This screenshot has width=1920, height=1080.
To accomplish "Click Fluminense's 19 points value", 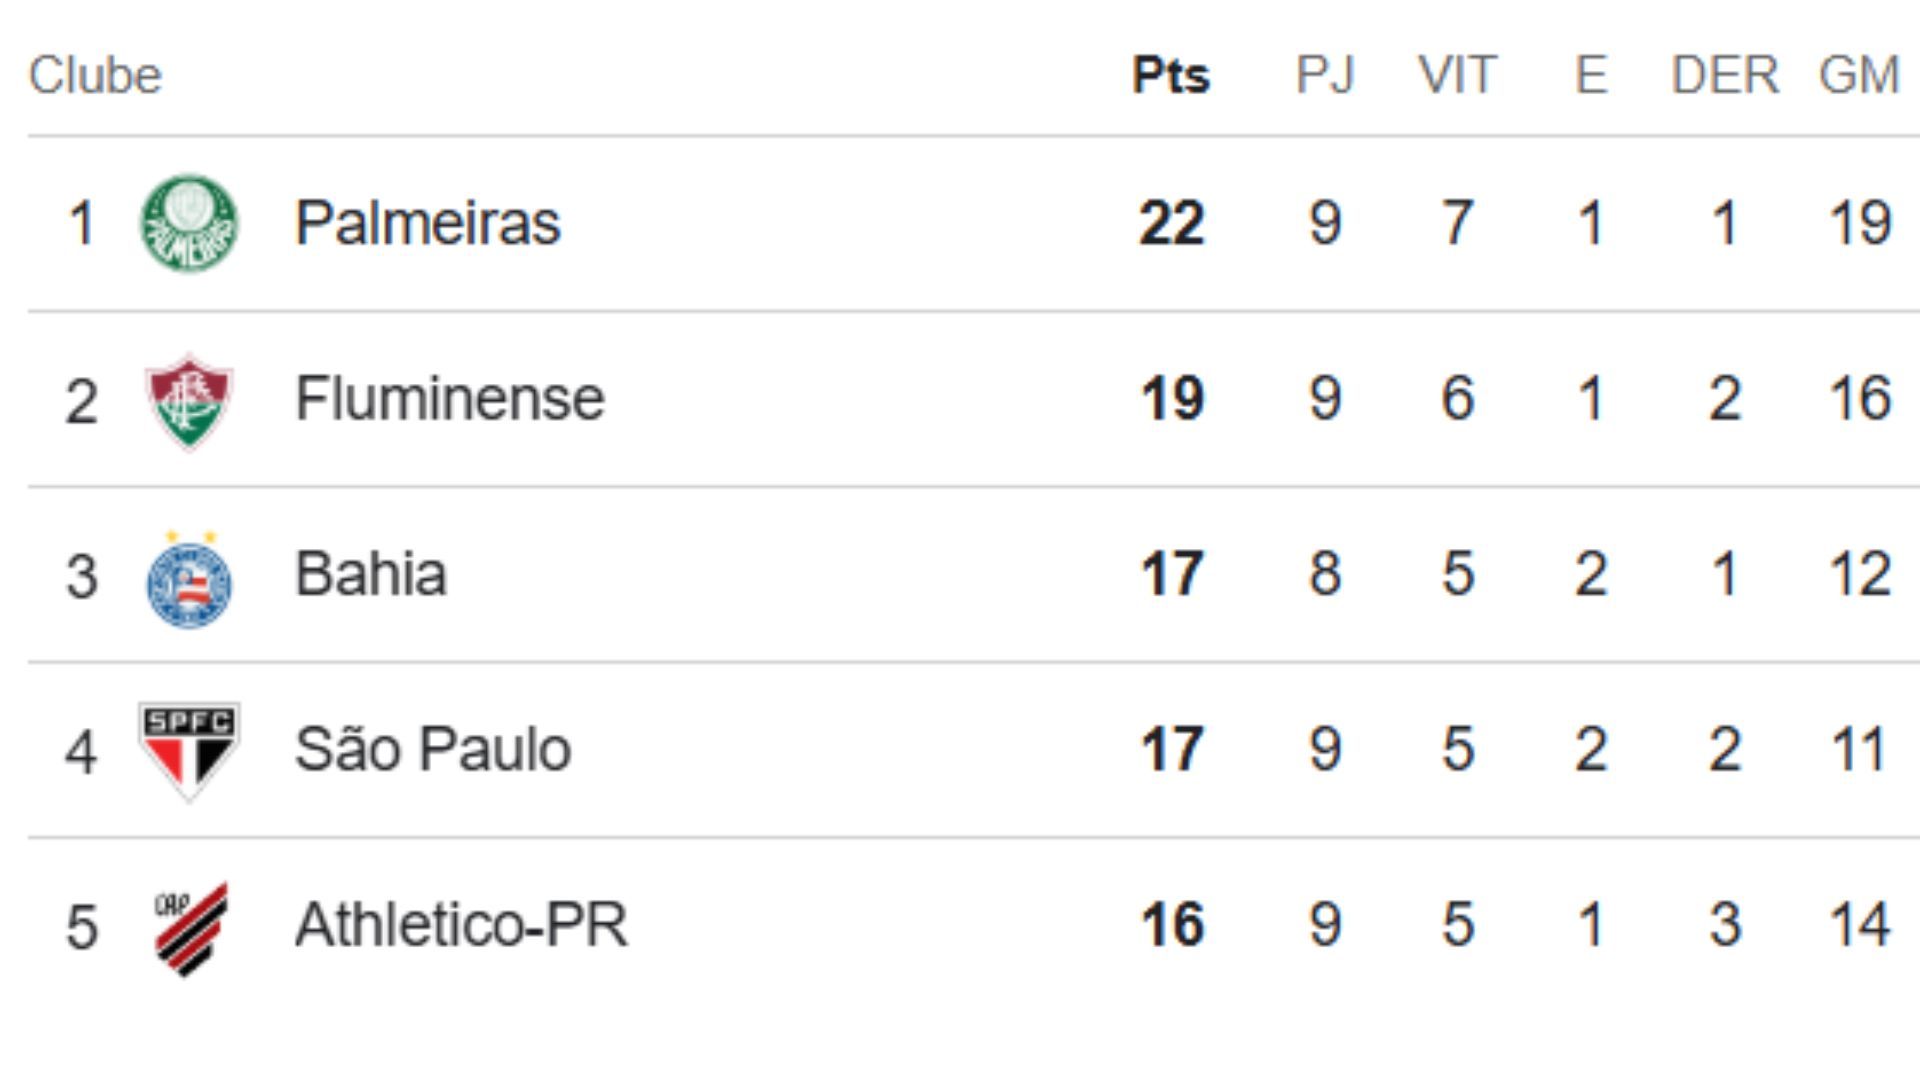I will (x=1171, y=399).
